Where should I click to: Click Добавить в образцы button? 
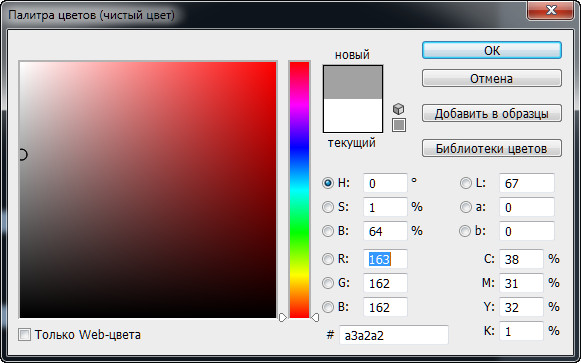pyautogui.click(x=492, y=113)
